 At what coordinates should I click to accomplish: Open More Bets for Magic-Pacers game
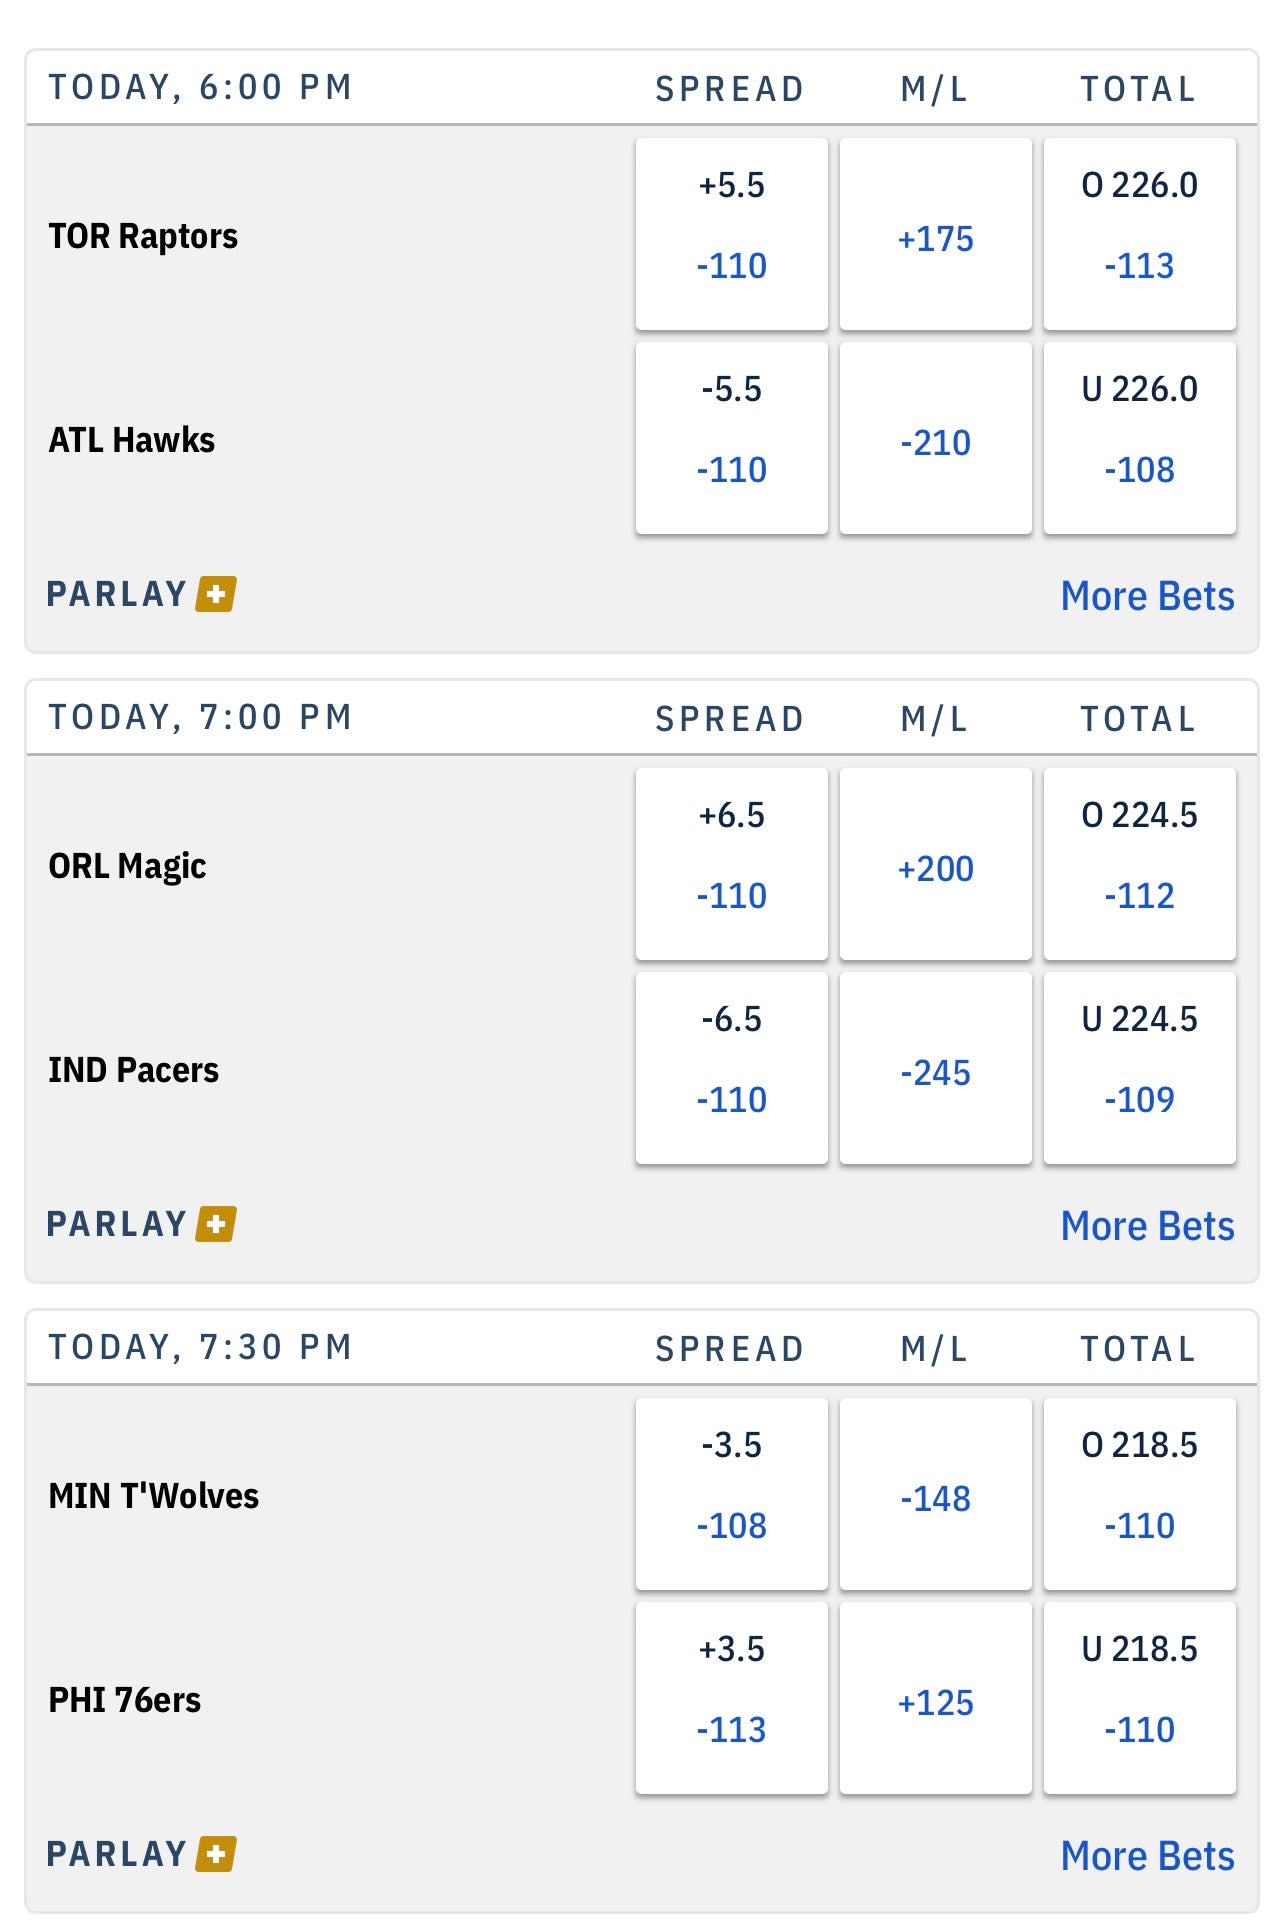tap(1147, 1226)
